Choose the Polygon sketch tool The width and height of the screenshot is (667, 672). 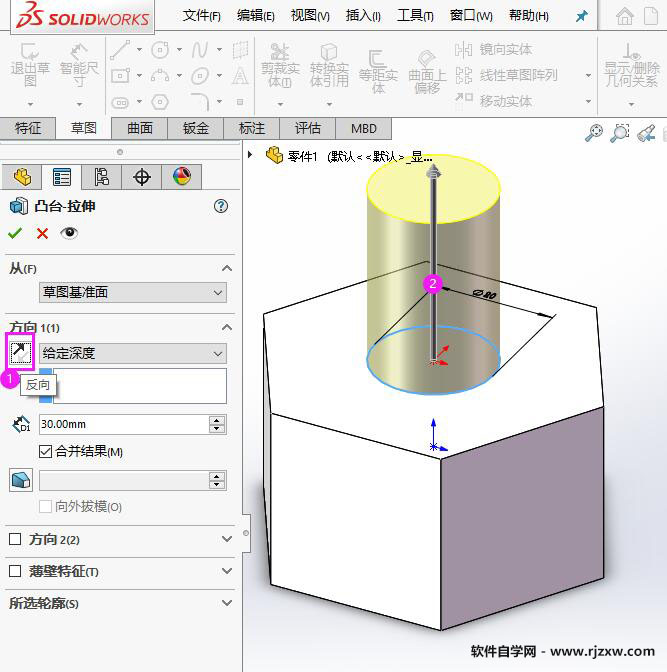160,102
